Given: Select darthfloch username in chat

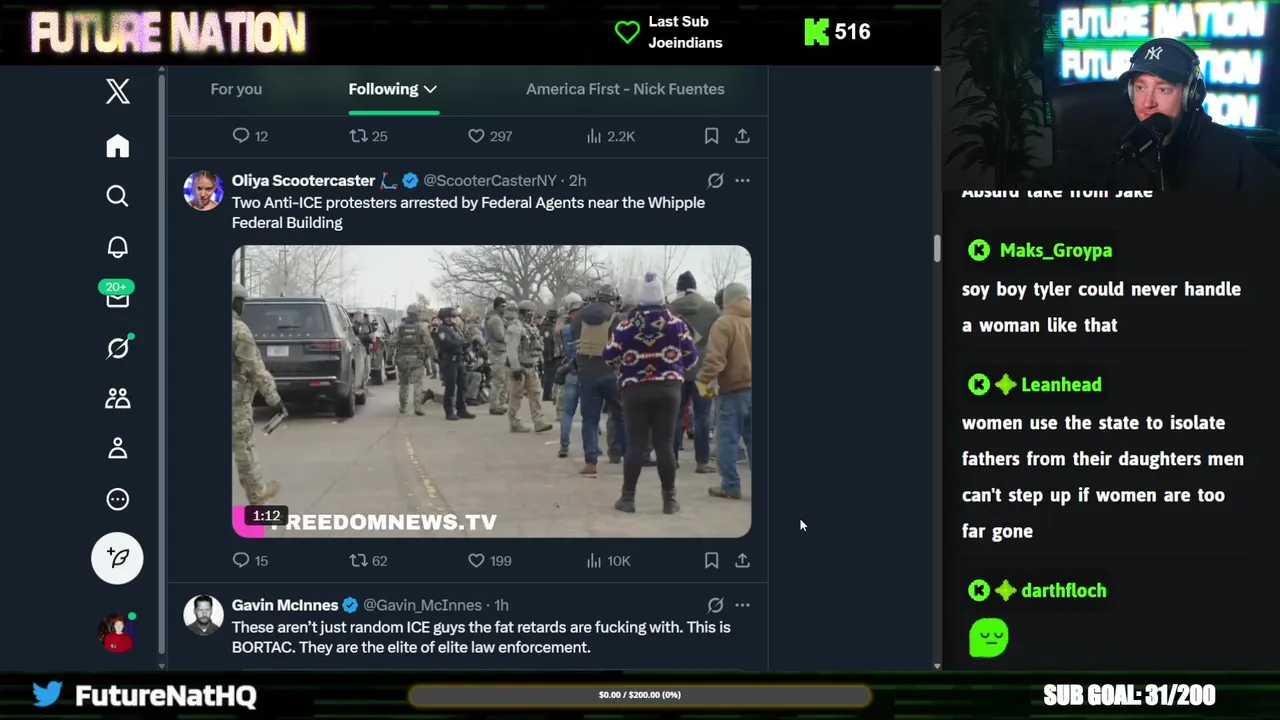Looking at the screenshot, I should pyautogui.click(x=1064, y=591).
